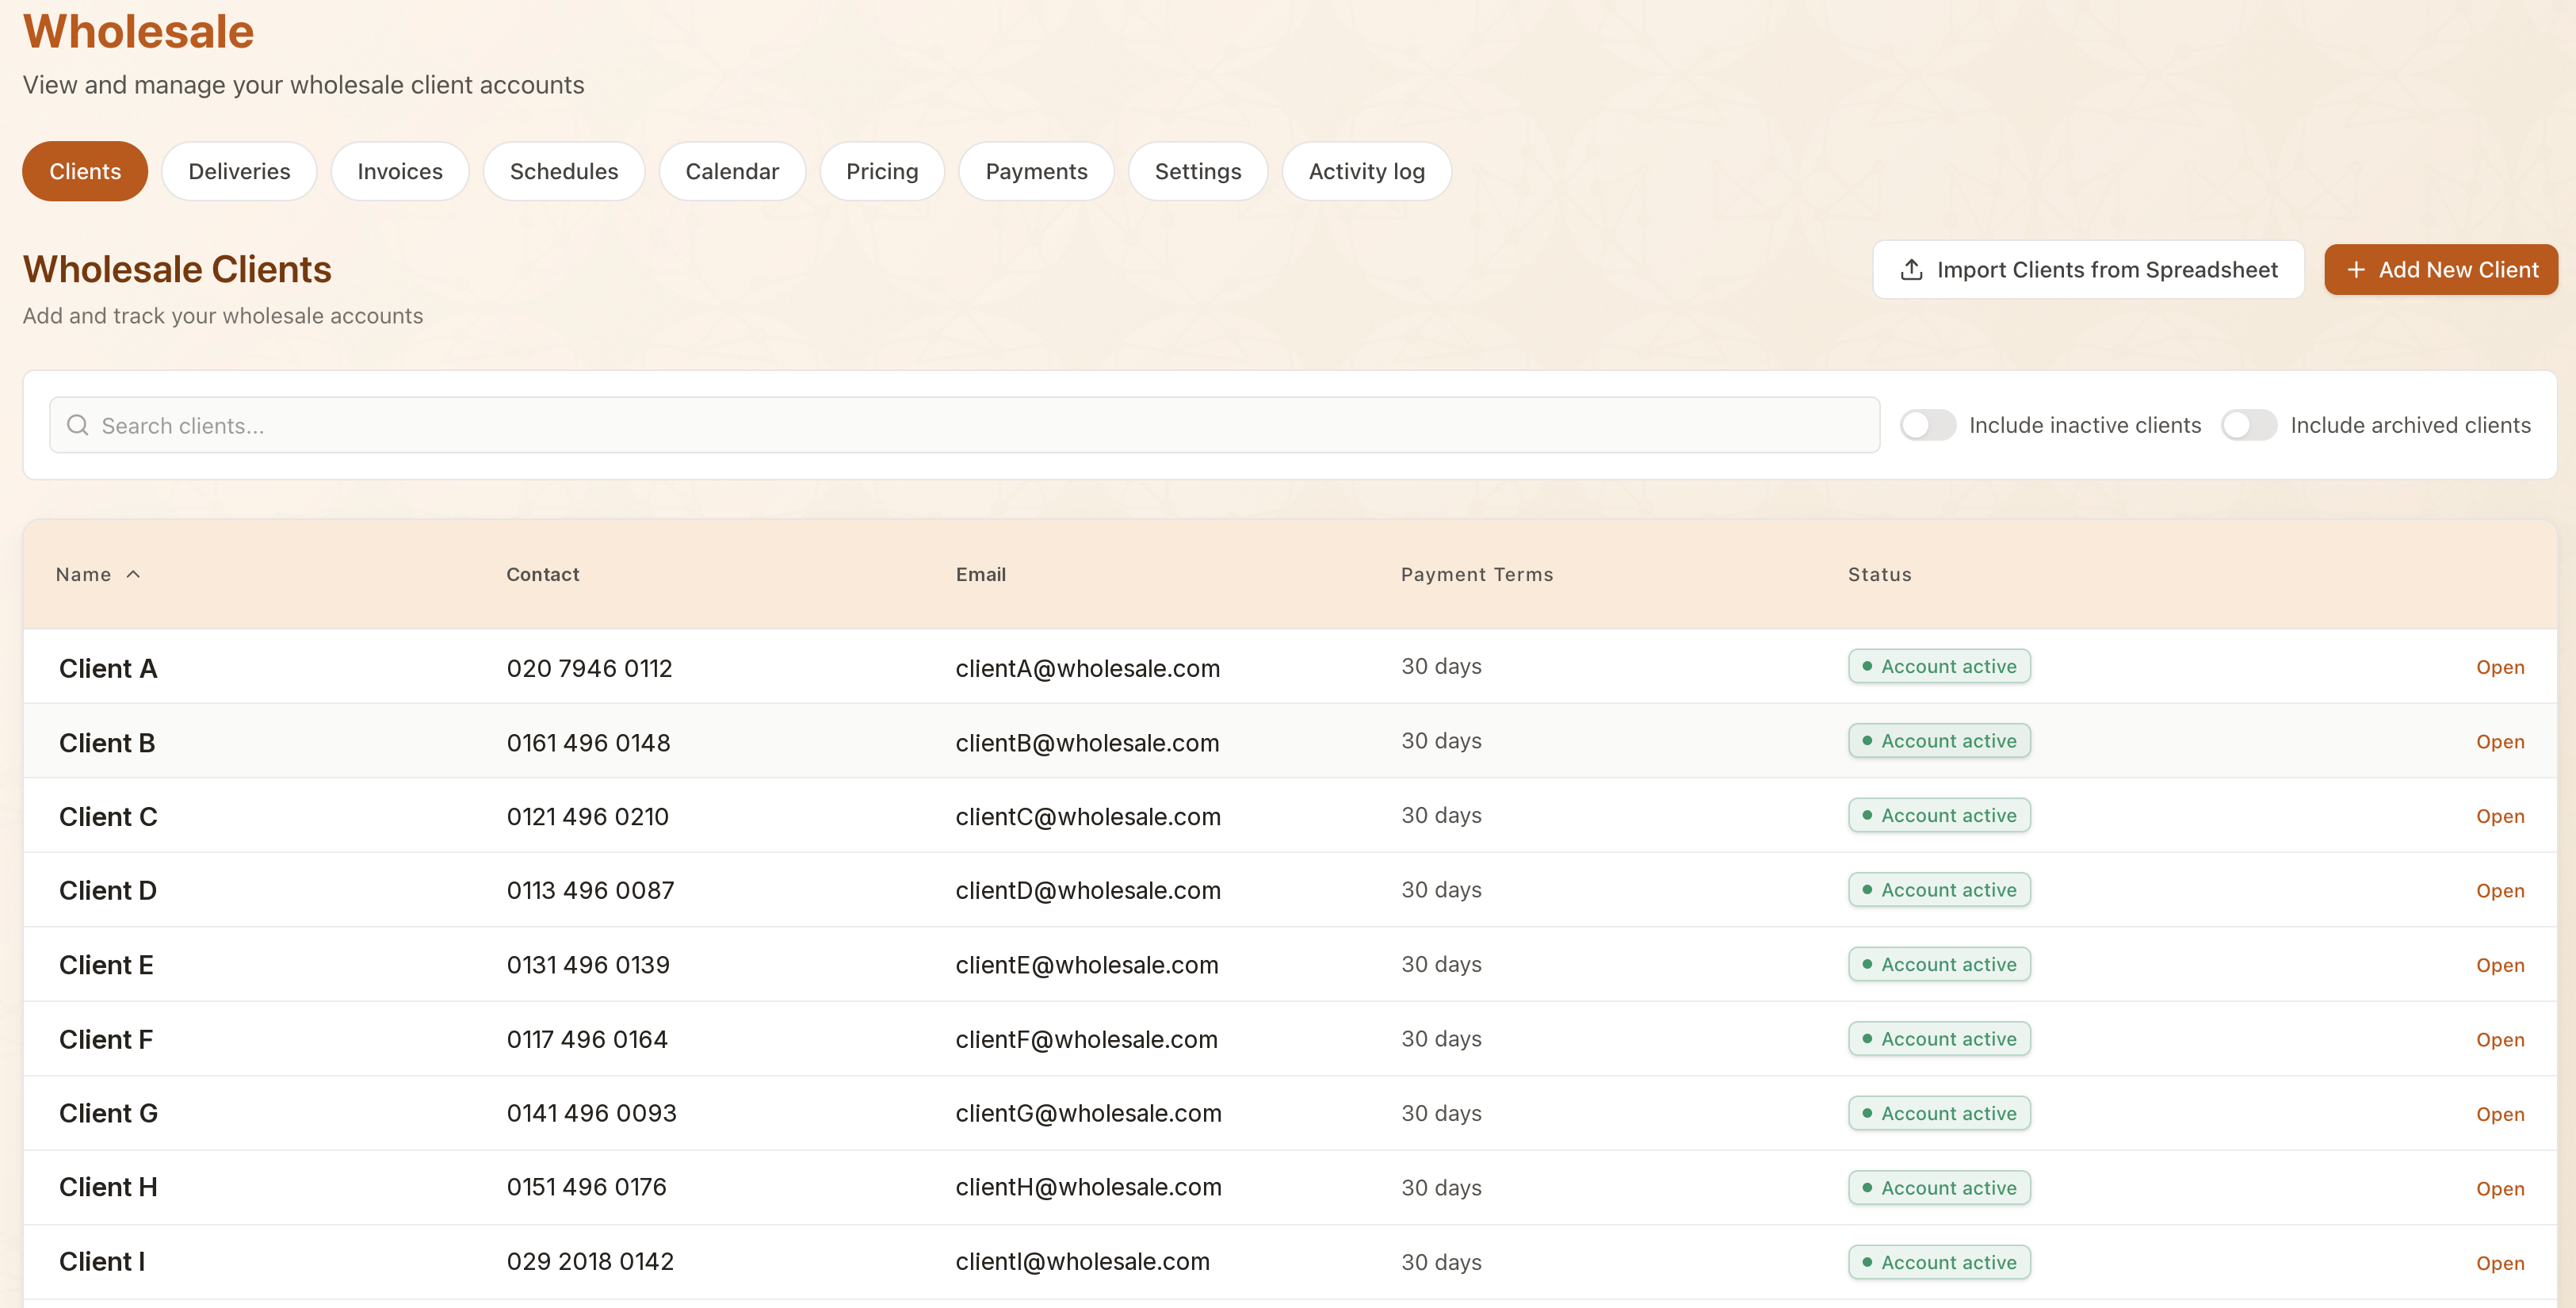Switch to the Deliveries tab

click(x=239, y=171)
